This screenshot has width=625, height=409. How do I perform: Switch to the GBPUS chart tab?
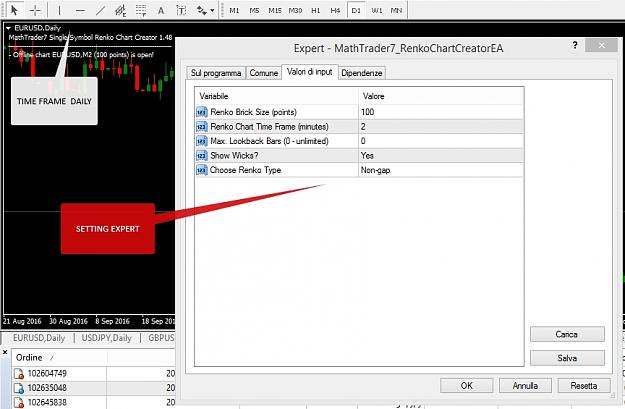click(x=161, y=338)
